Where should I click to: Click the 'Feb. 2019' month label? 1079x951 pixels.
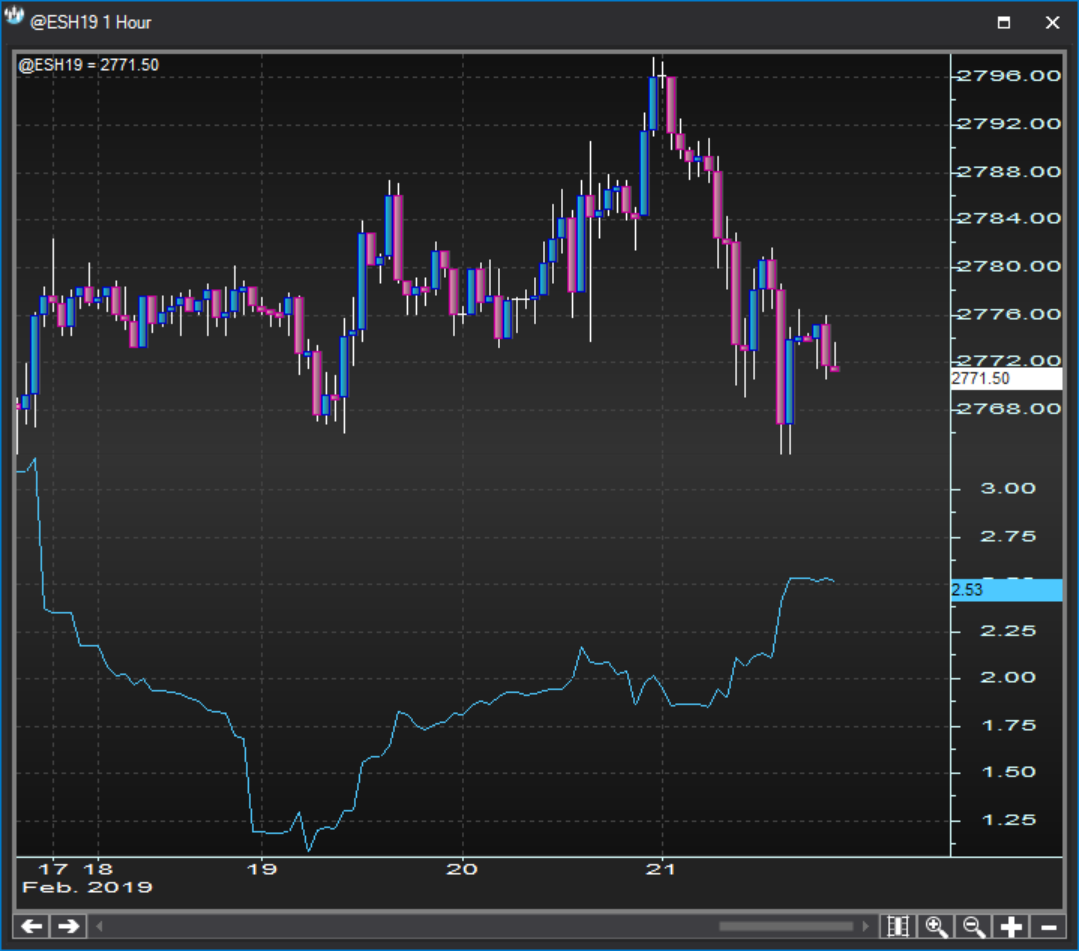(87, 887)
